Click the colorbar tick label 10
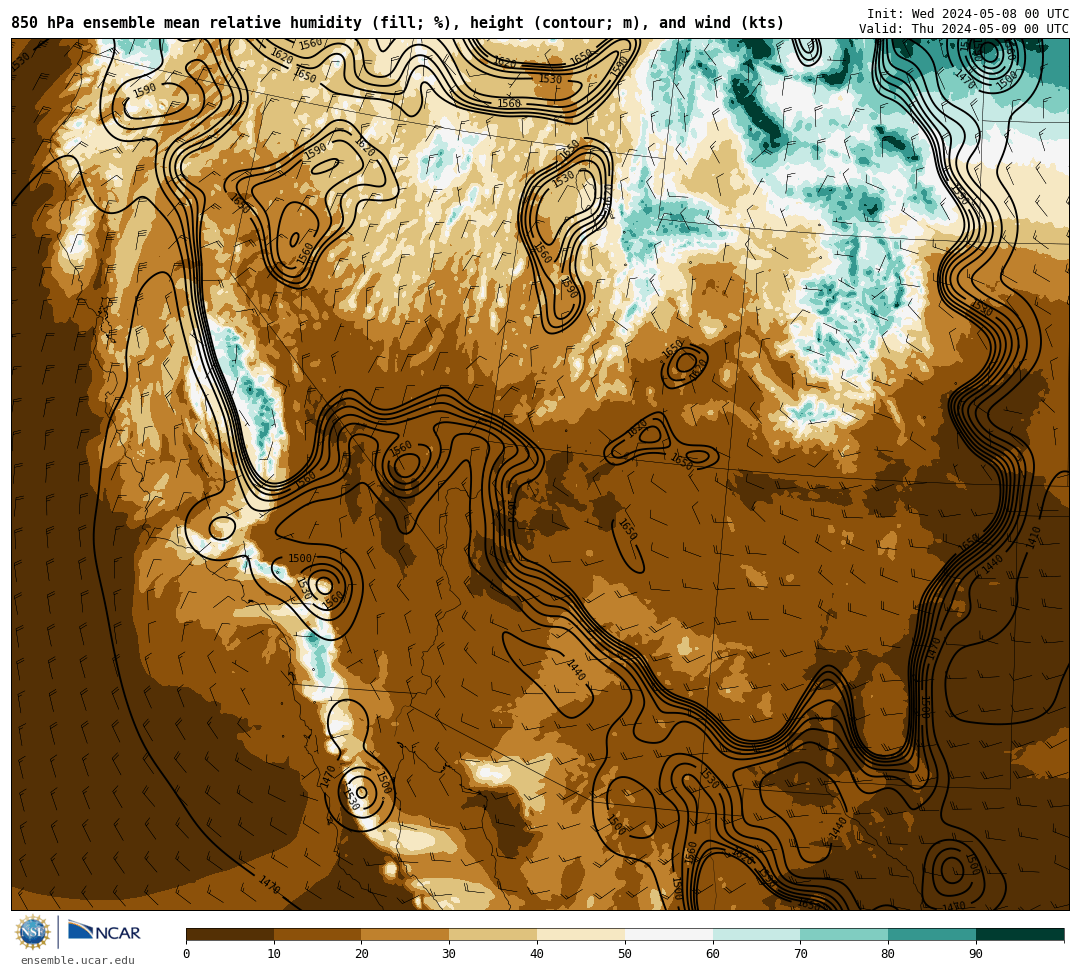Screen dimensions: 1080x973 click(274, 954)
